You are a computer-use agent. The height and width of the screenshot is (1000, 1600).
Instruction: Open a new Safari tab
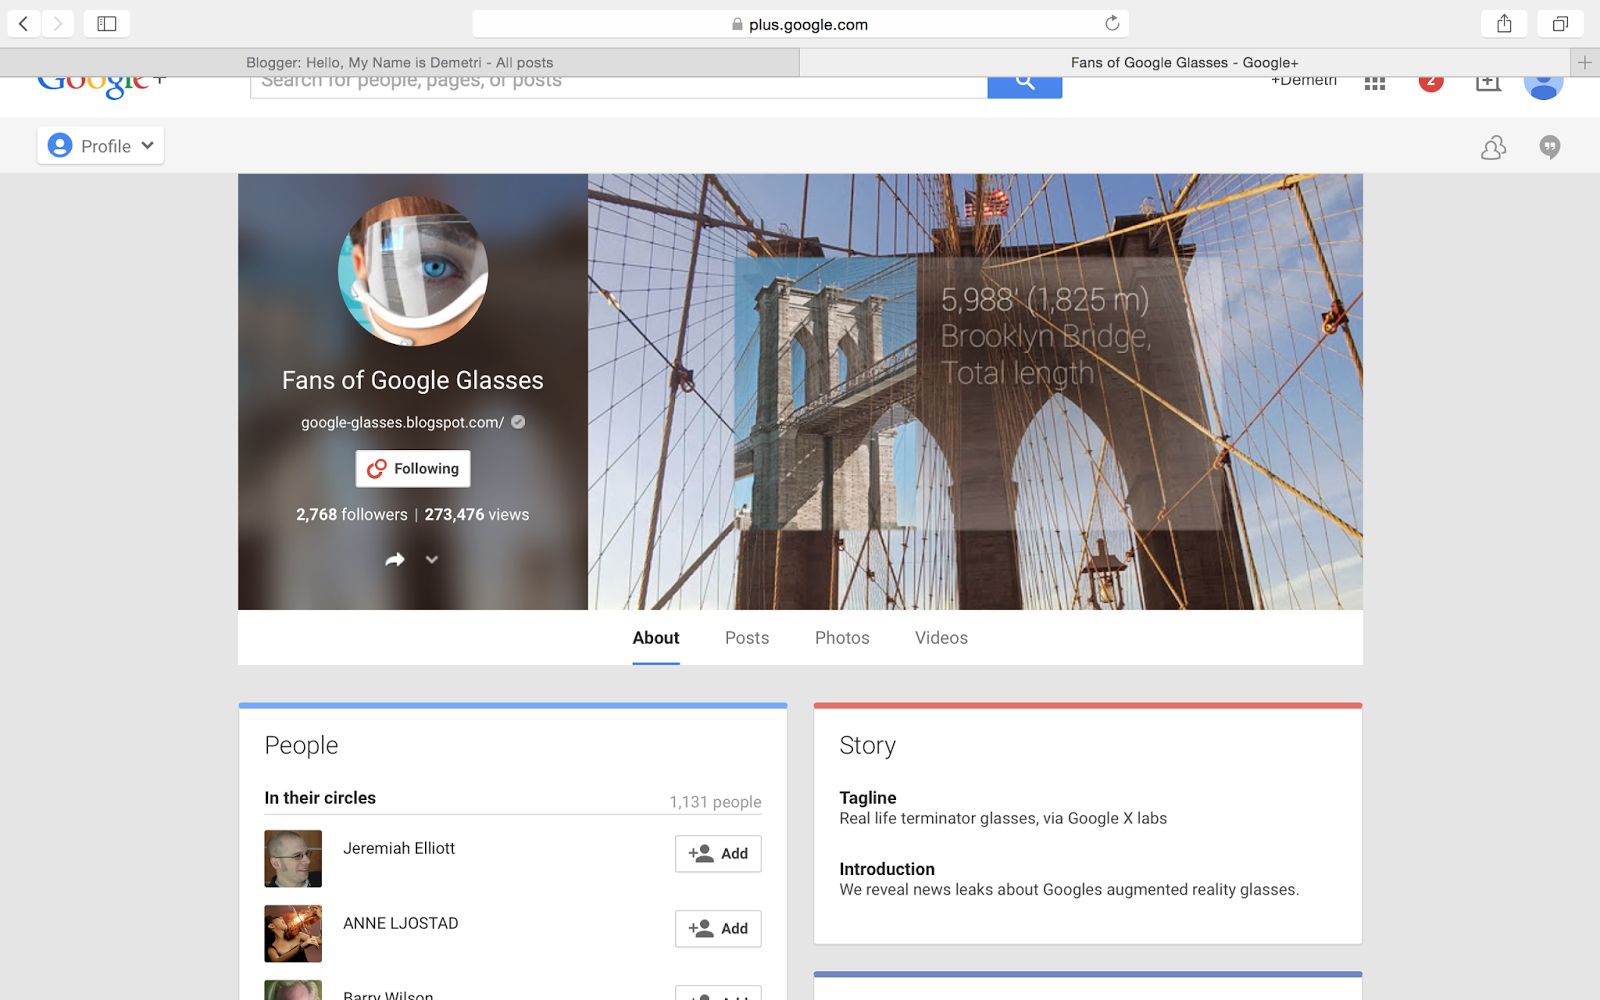[1585, 62]
